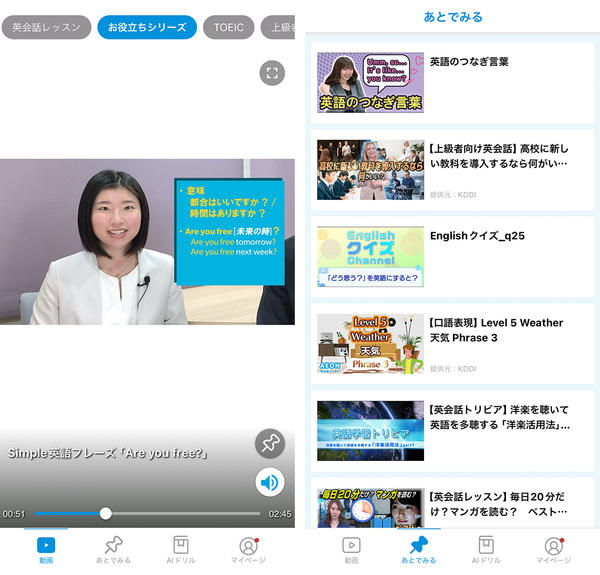Open thumbnail of 英語のつなぎ言葉 video
The width and height of the screenshot is (600, 575).
(370, 83)
